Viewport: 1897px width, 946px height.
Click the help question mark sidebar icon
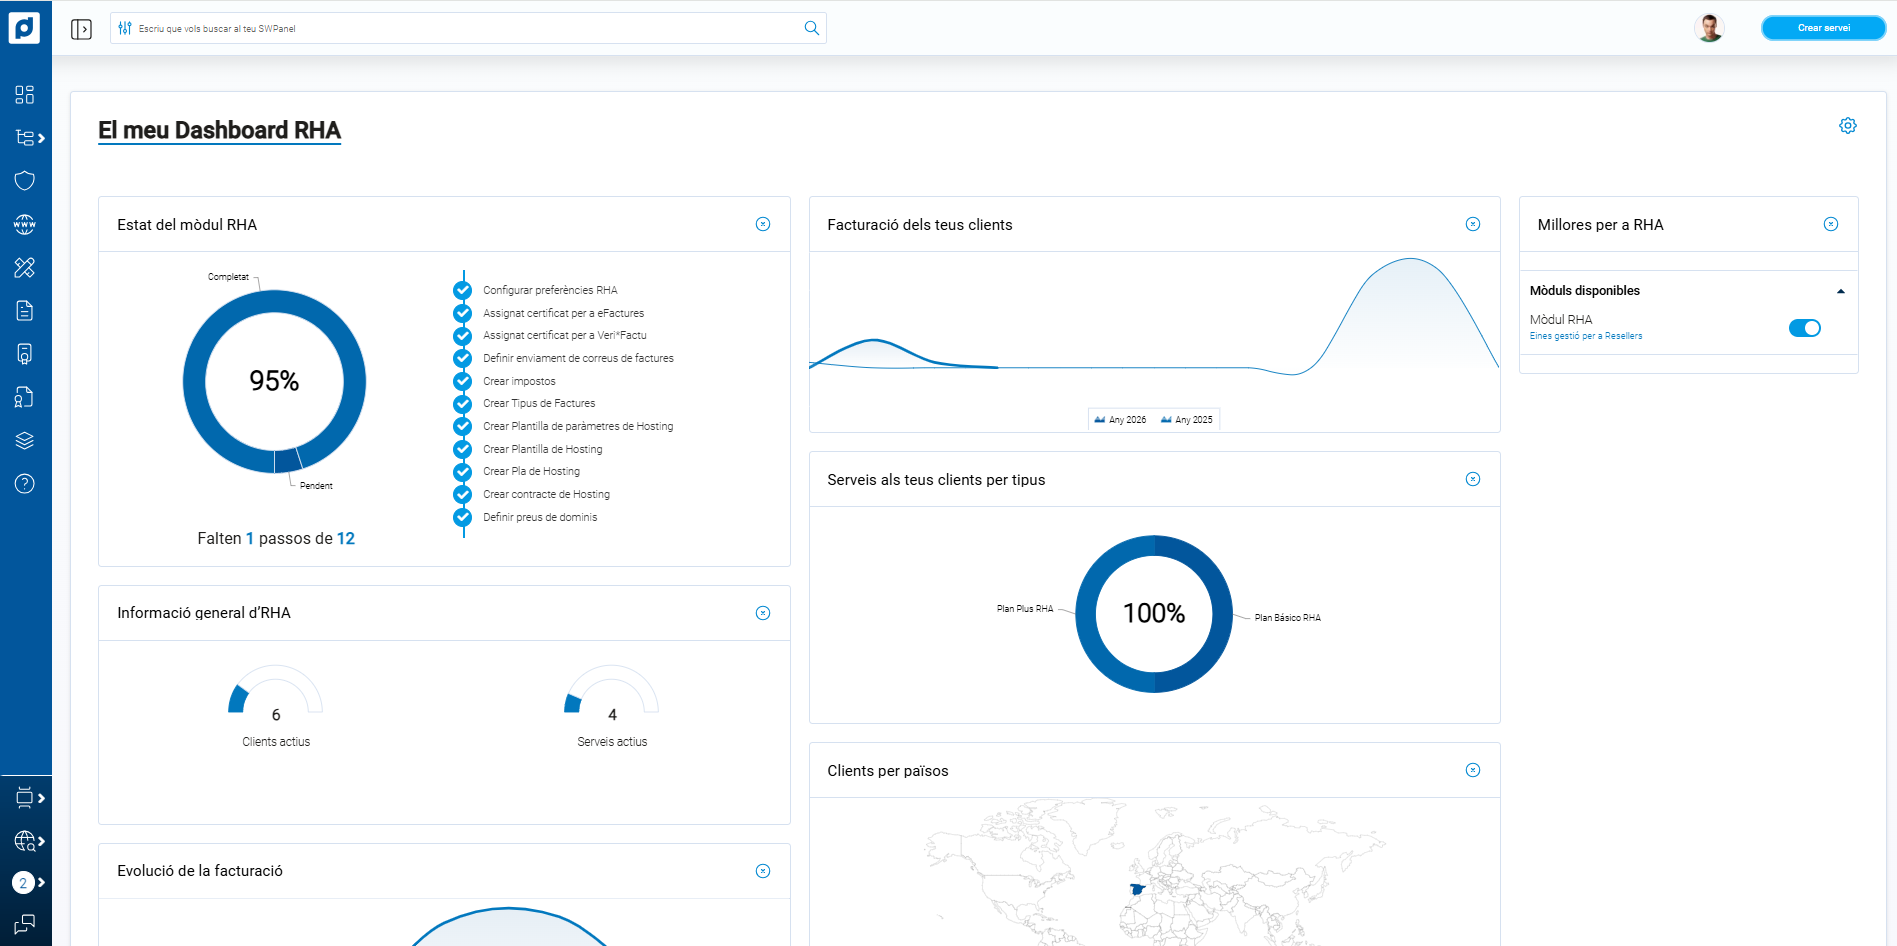click(x=25, y=484)
